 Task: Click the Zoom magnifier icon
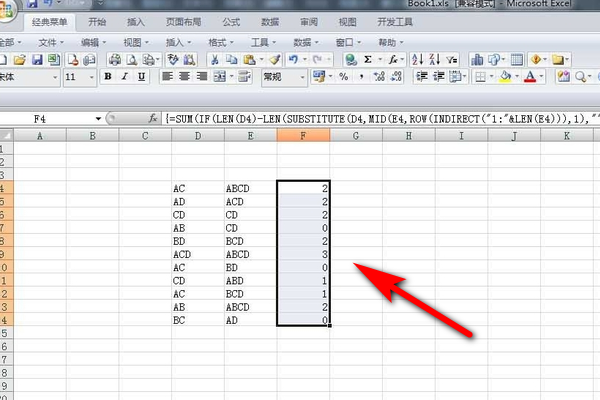click(x=580, y=77)
